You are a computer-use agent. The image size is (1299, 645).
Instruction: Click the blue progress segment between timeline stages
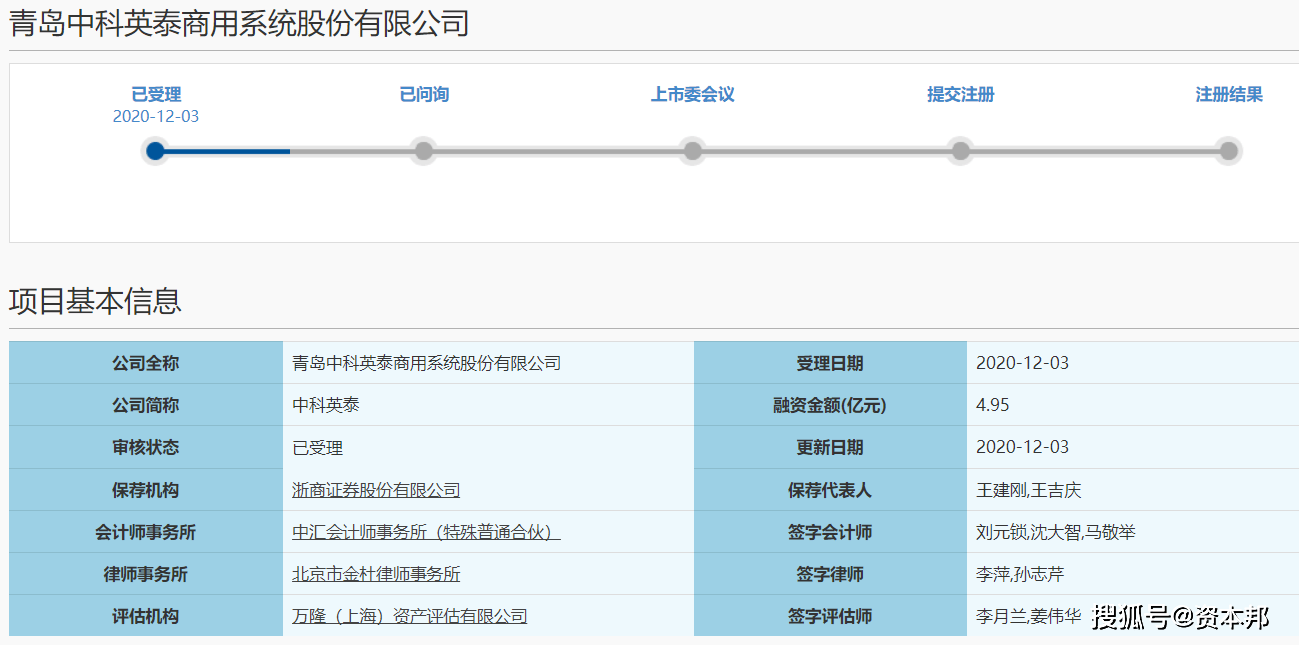[222, 151]
